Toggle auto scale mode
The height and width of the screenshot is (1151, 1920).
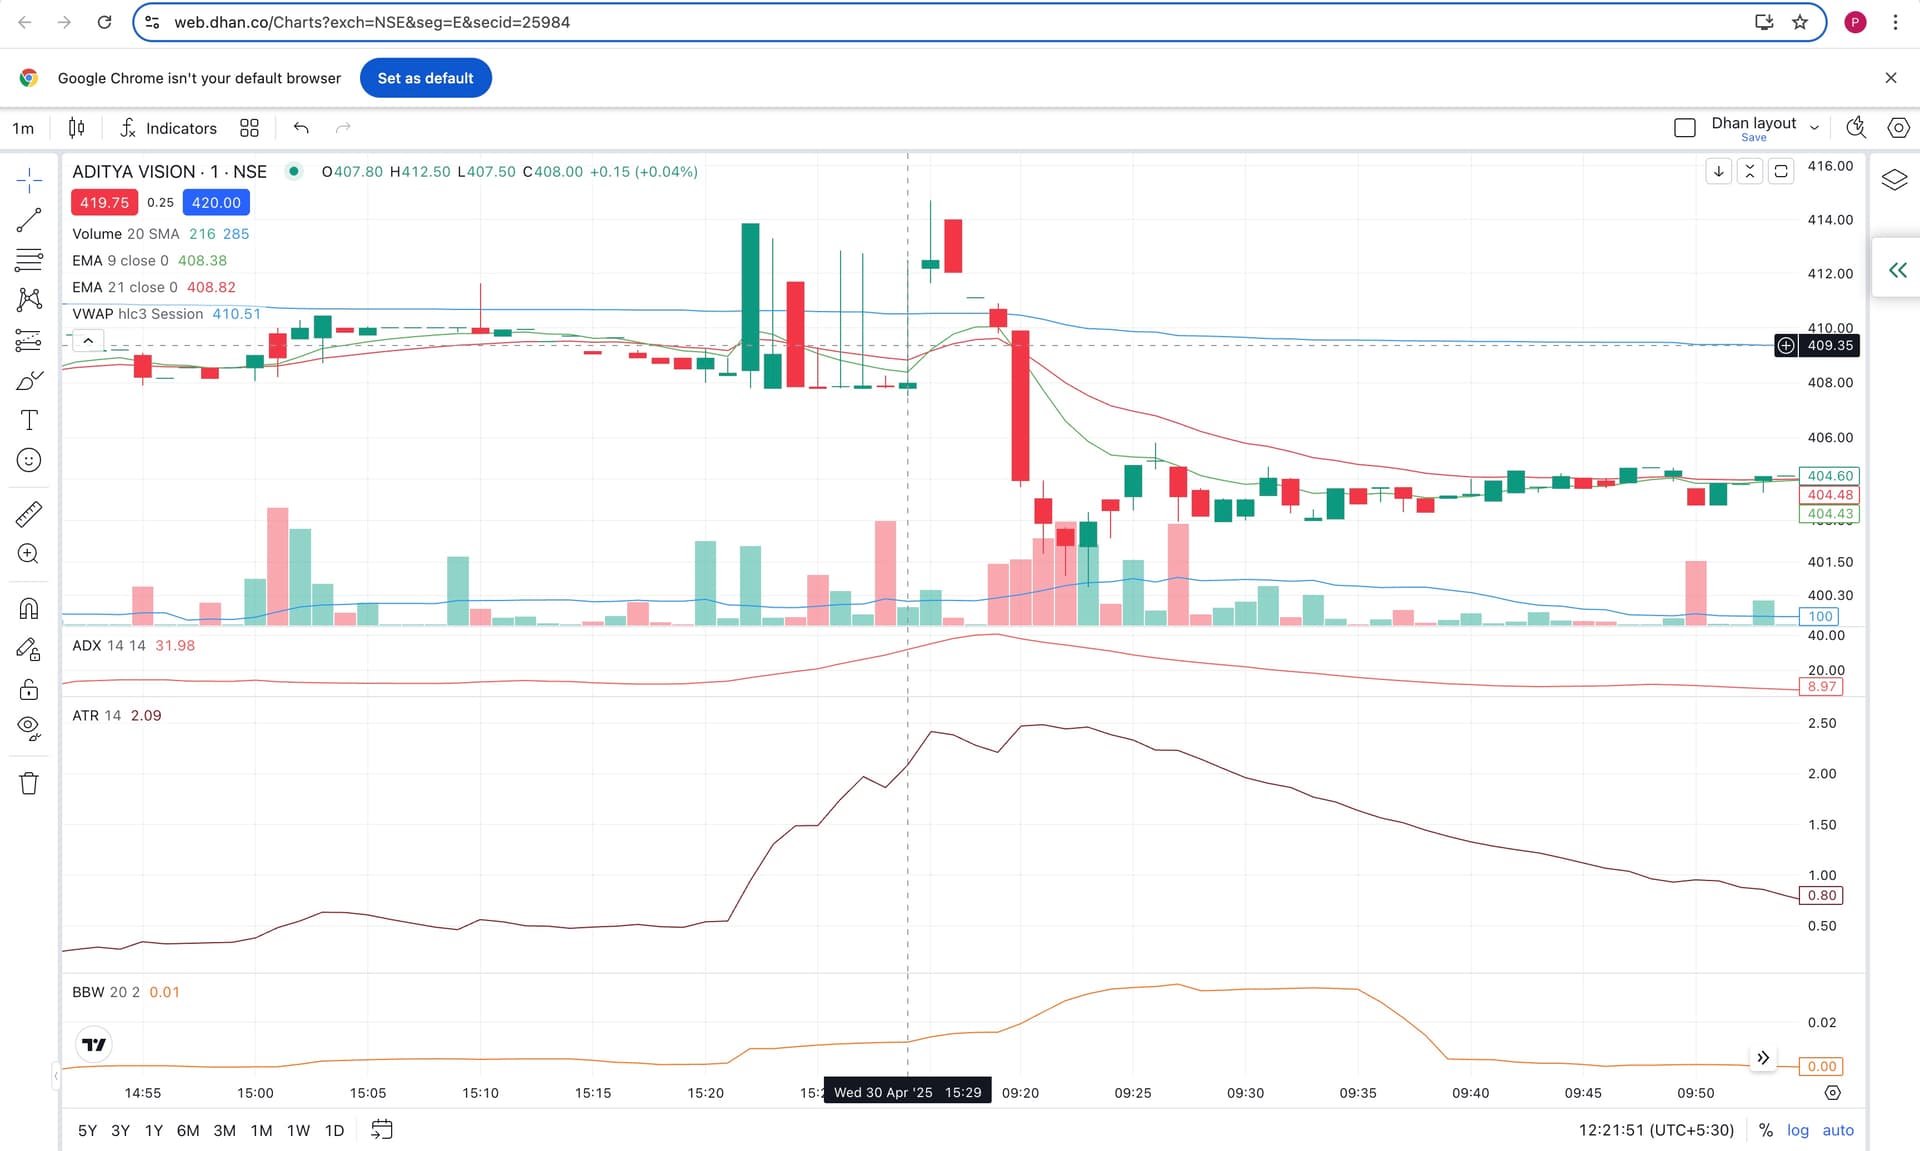tap(1838, 1130)
